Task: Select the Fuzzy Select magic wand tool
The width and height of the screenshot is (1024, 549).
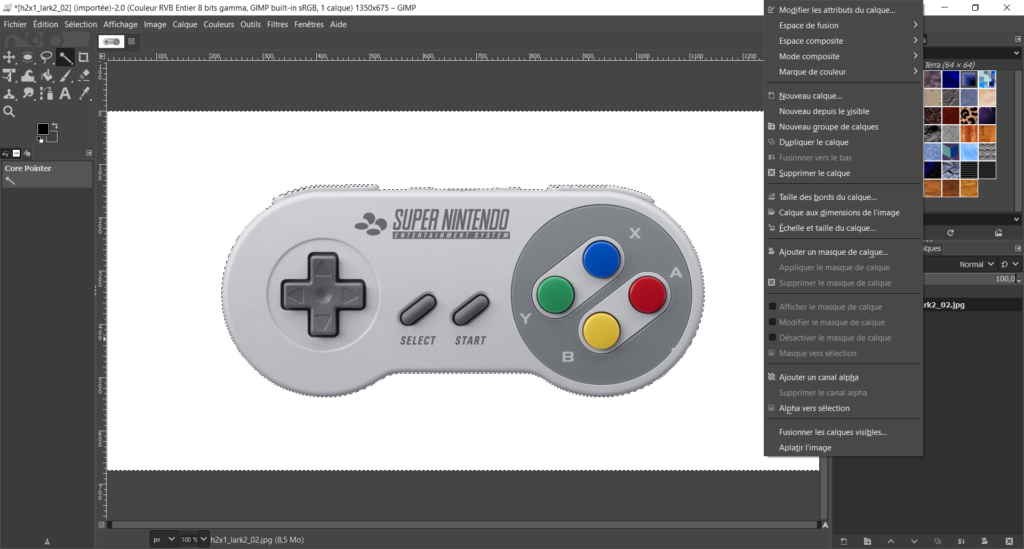Action: click(65, 57)
